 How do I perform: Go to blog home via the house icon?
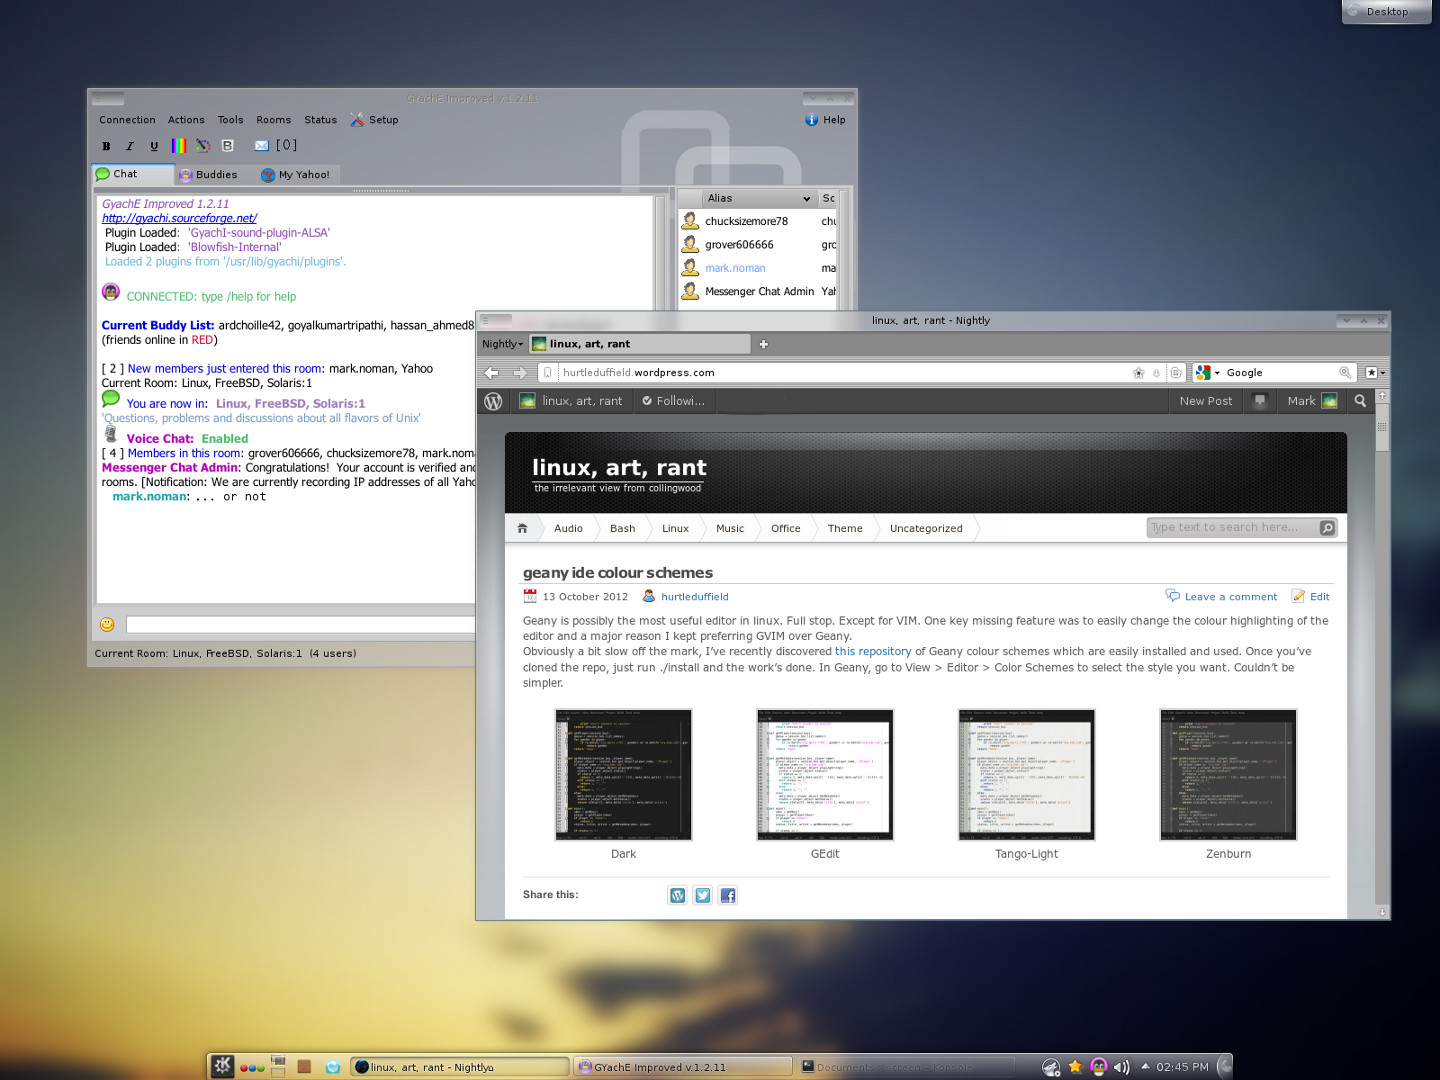pos(522,528)
